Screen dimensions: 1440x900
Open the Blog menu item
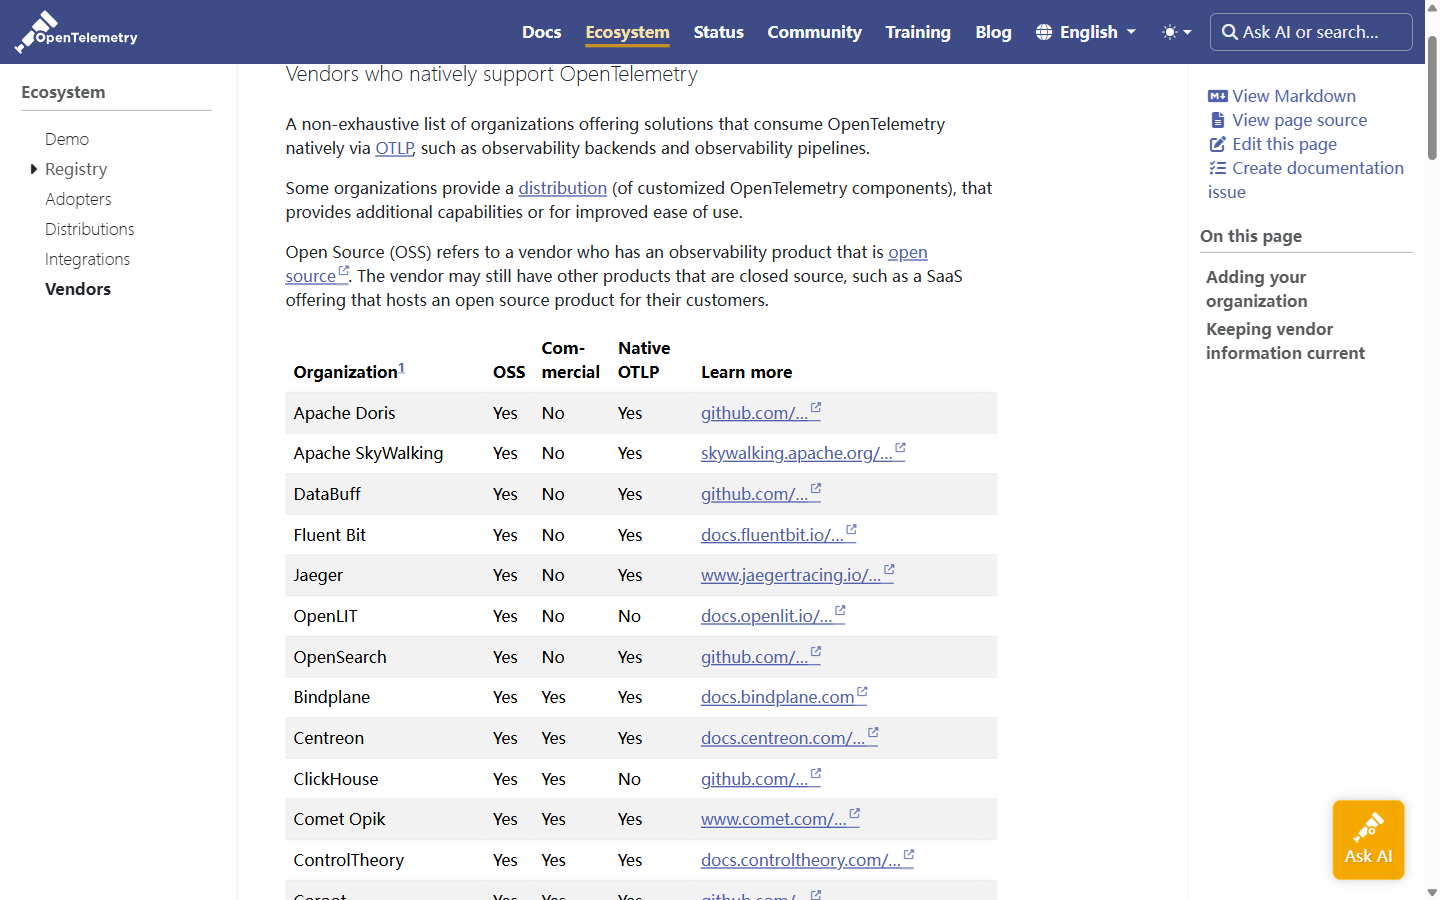click(993, 32)
